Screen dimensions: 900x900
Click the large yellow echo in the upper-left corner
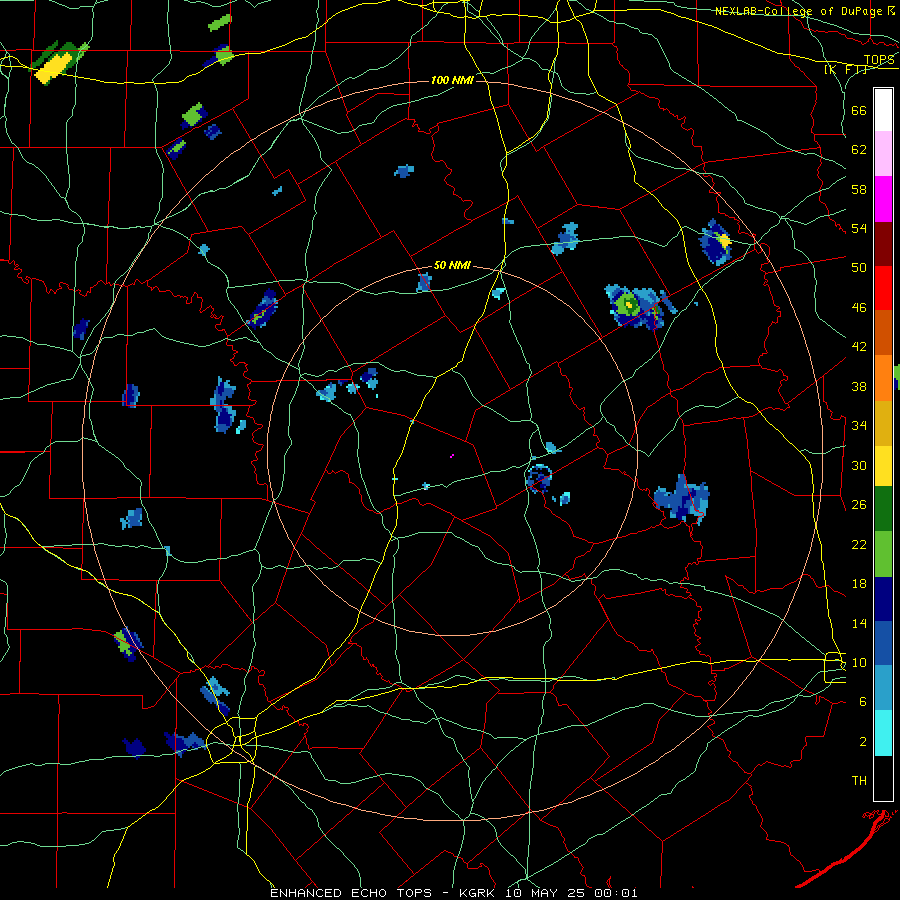point(53,67)
